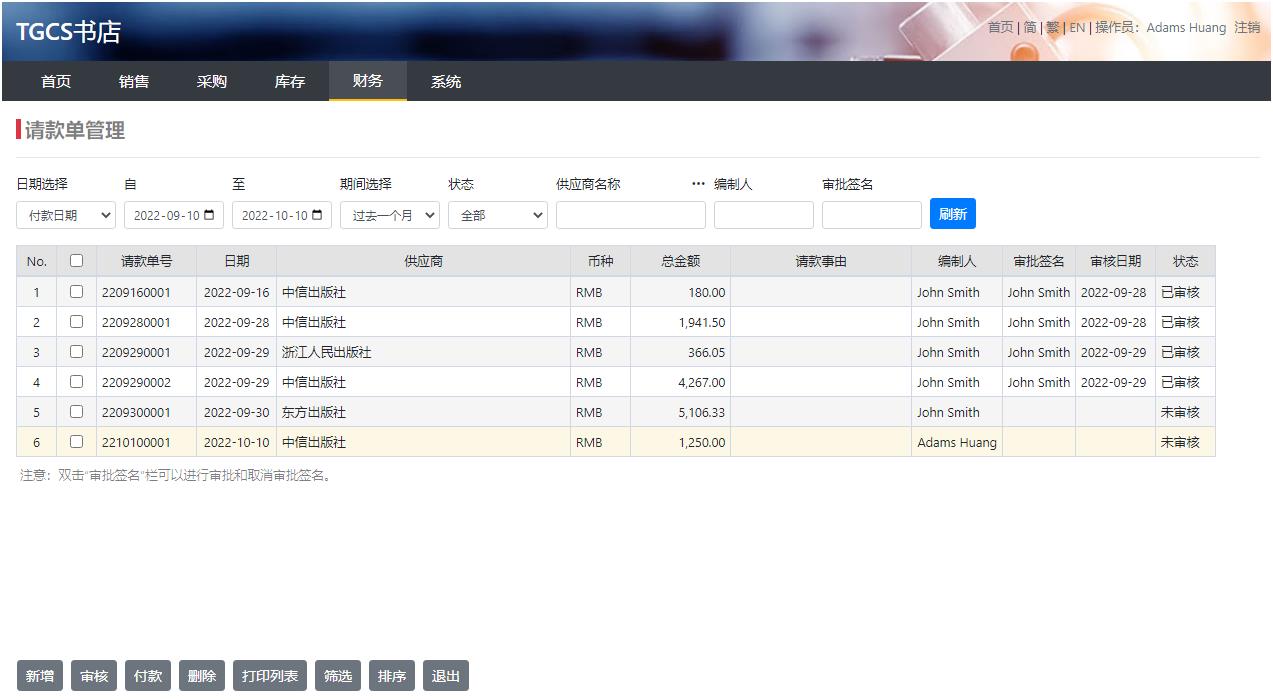Open the 付款日期 date type dropdown
This screenshot has width=1273, height=700.
[x=66, y=215]
